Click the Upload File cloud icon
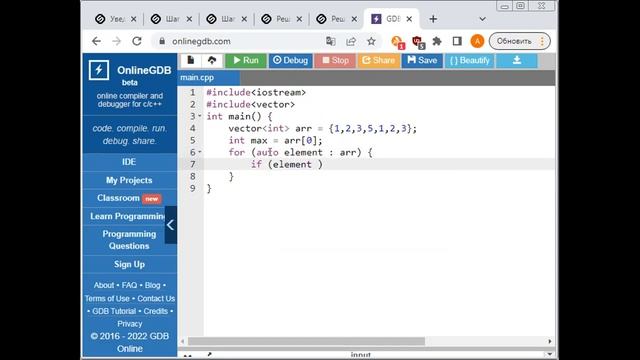 [x=212, y=60]
